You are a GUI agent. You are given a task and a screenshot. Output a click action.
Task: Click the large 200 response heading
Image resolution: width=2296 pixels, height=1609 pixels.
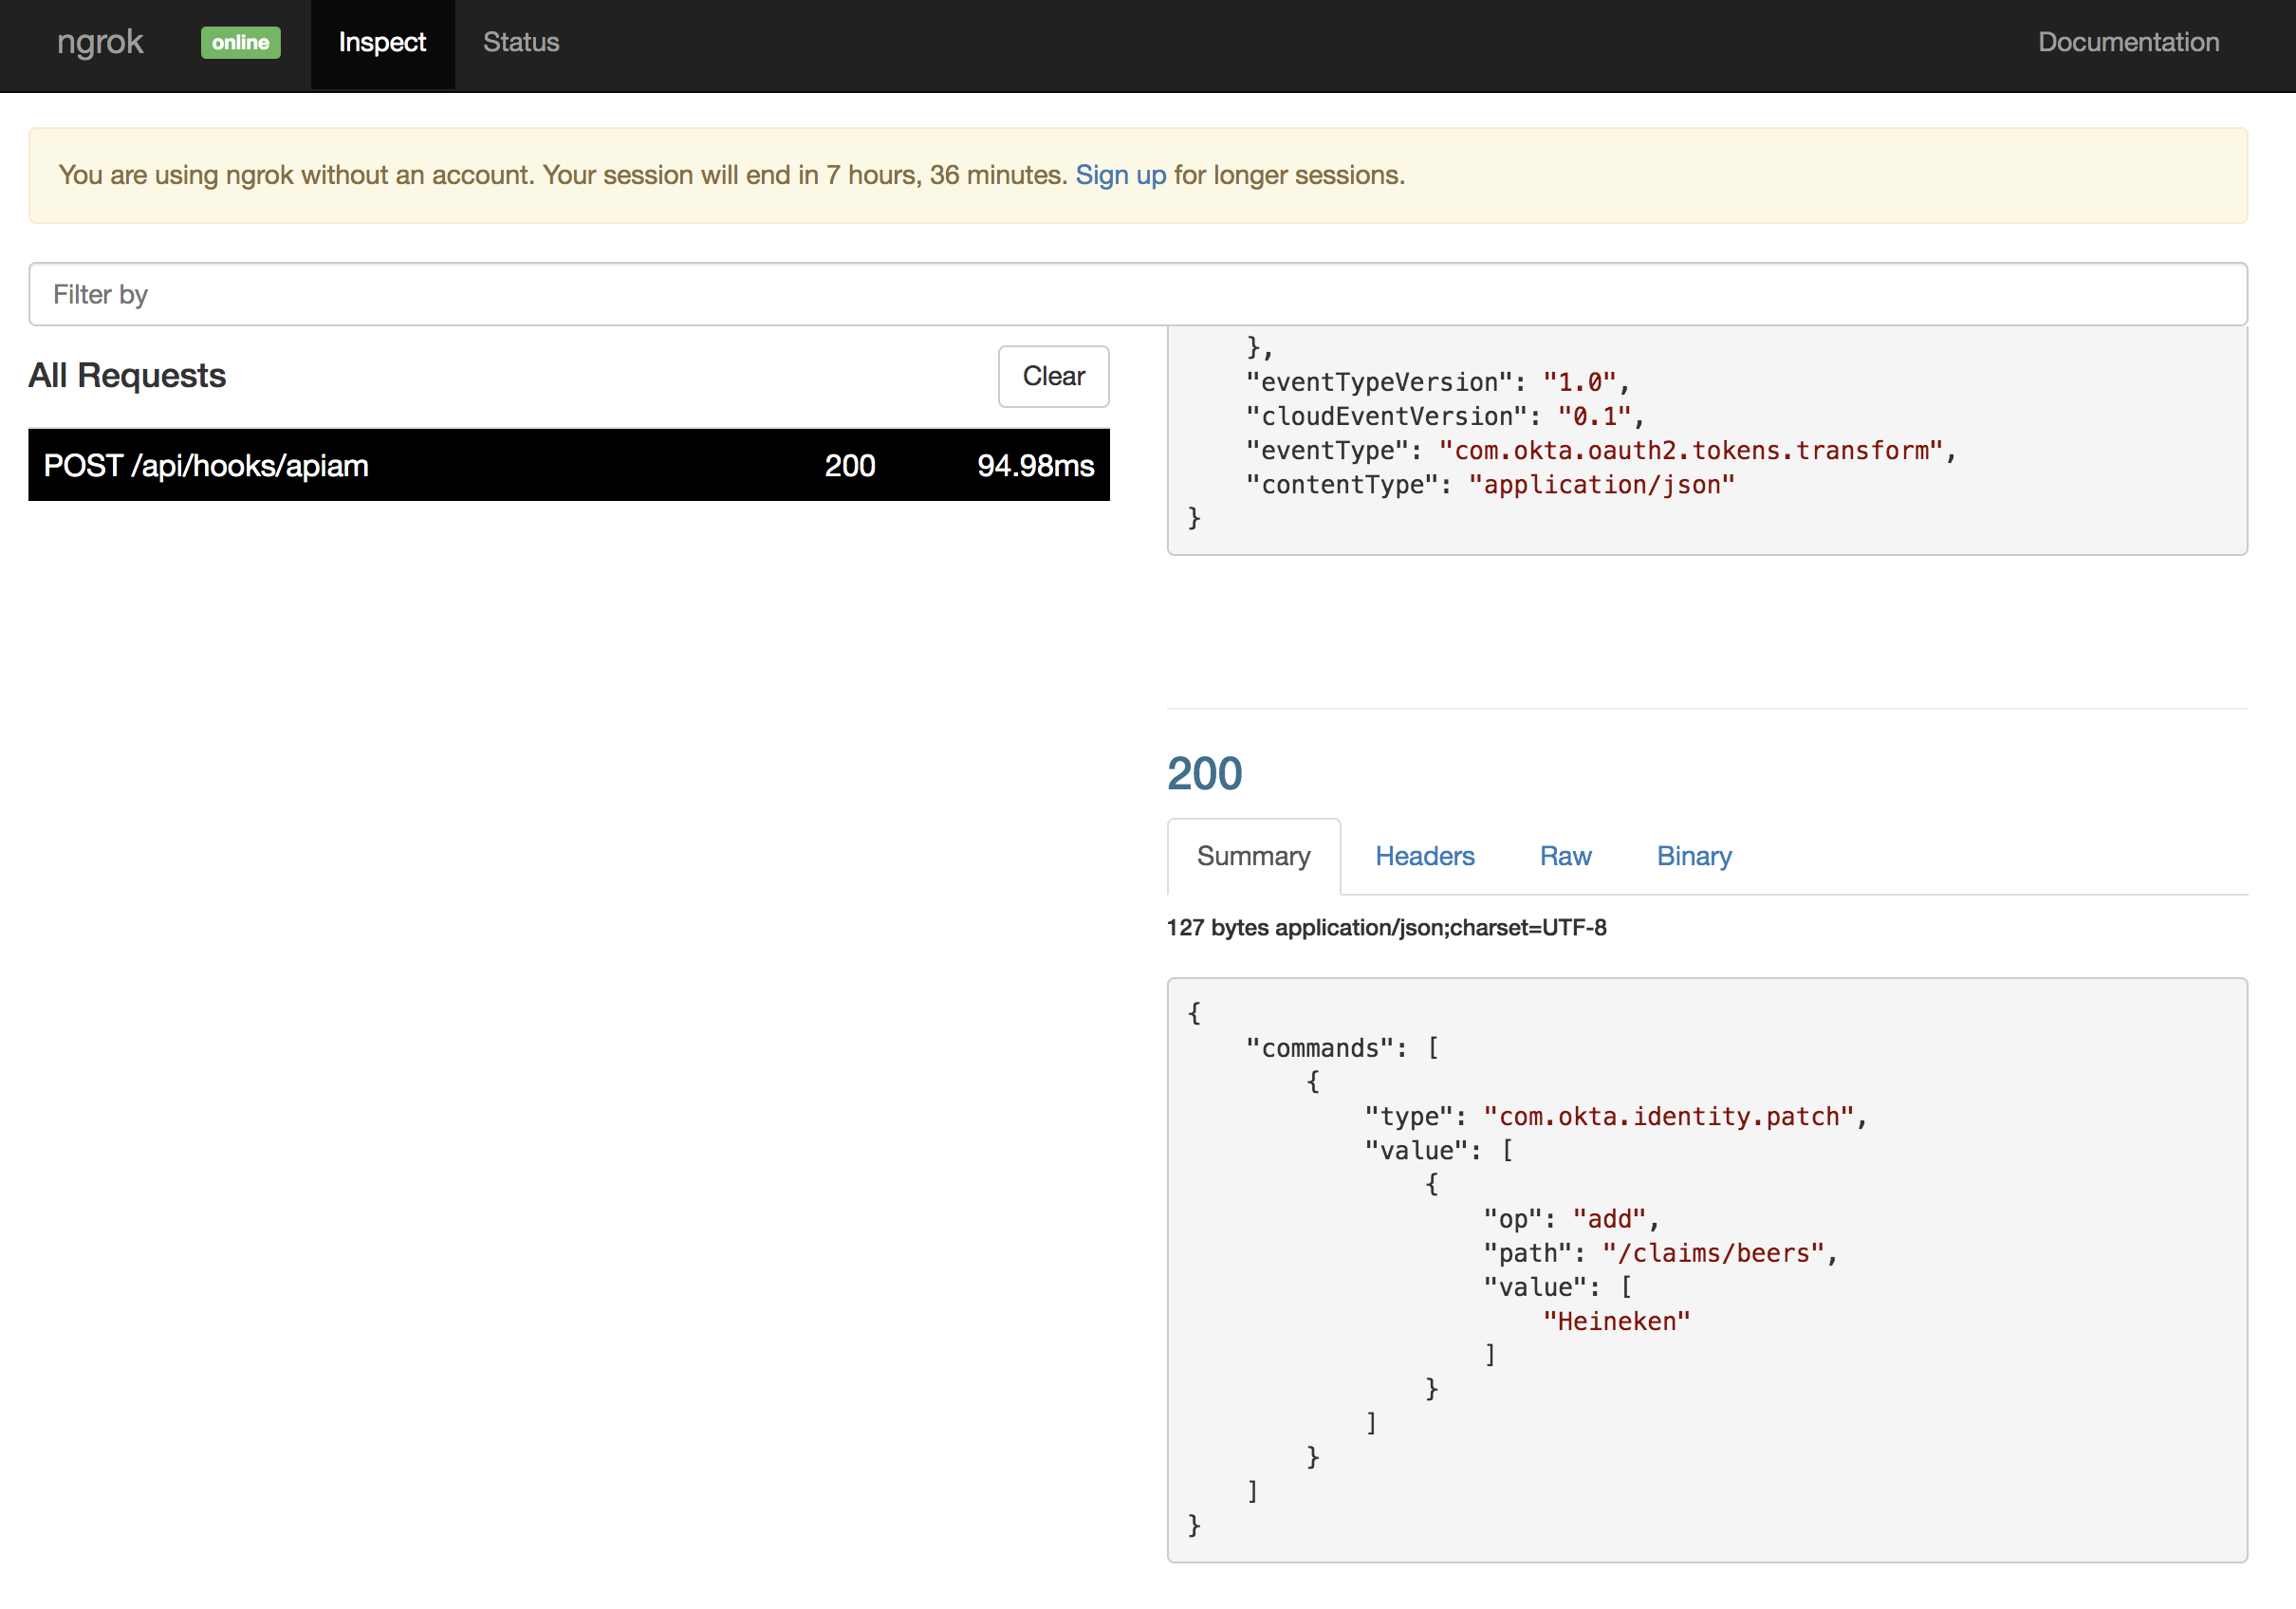point(1204,773)
